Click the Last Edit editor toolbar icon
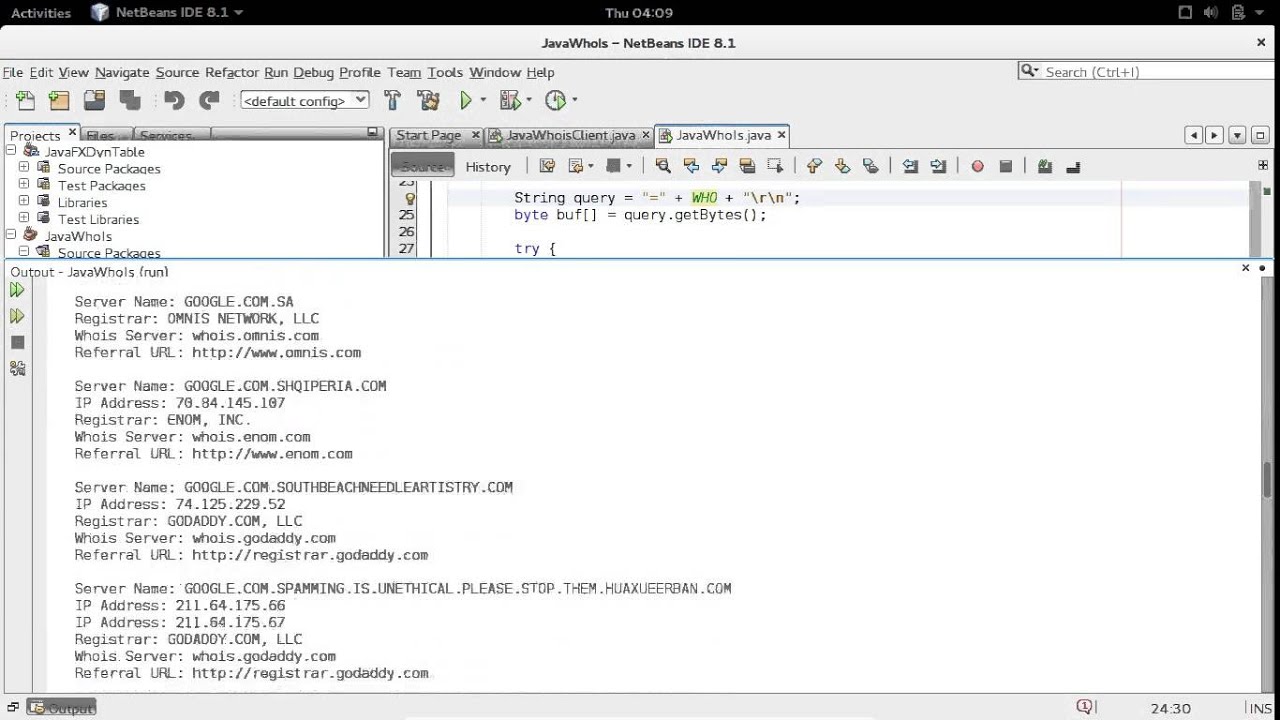 (x=547, y=166)
